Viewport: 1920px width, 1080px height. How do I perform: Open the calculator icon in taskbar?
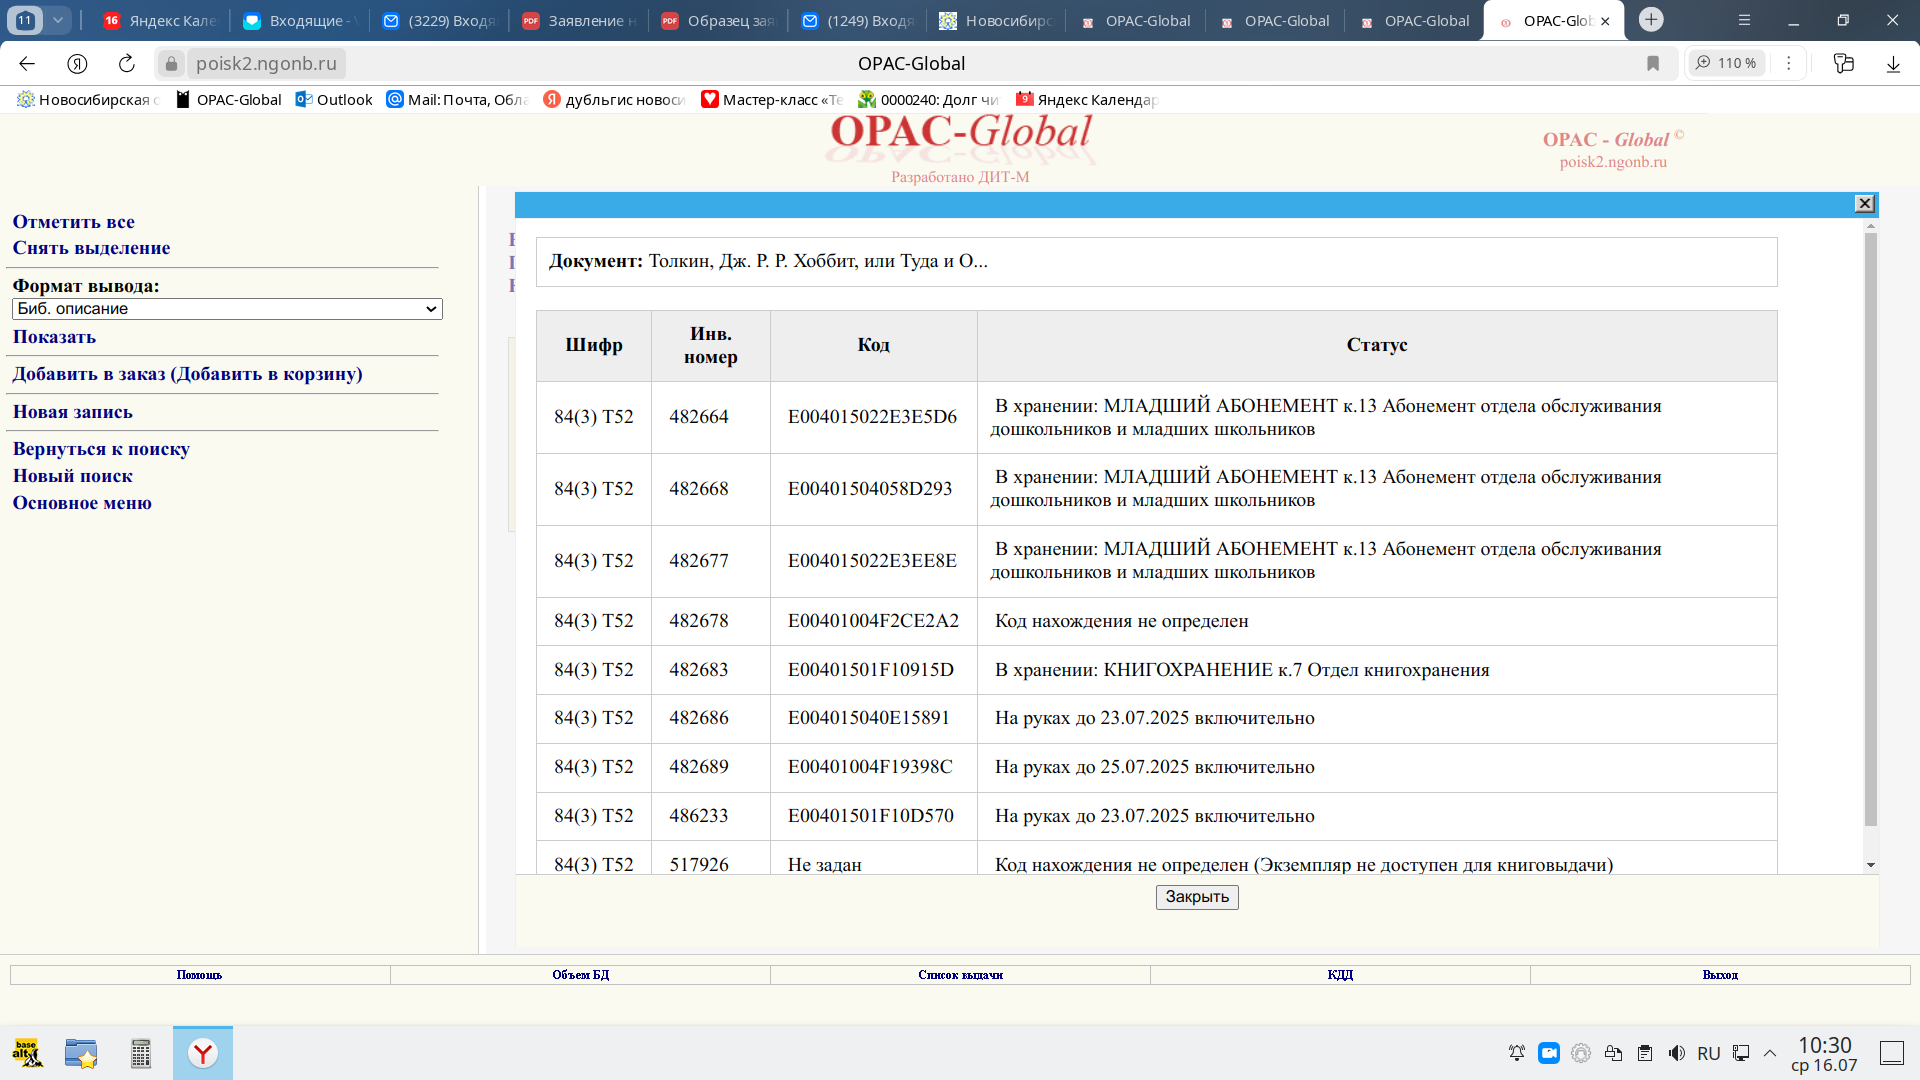141,1053
